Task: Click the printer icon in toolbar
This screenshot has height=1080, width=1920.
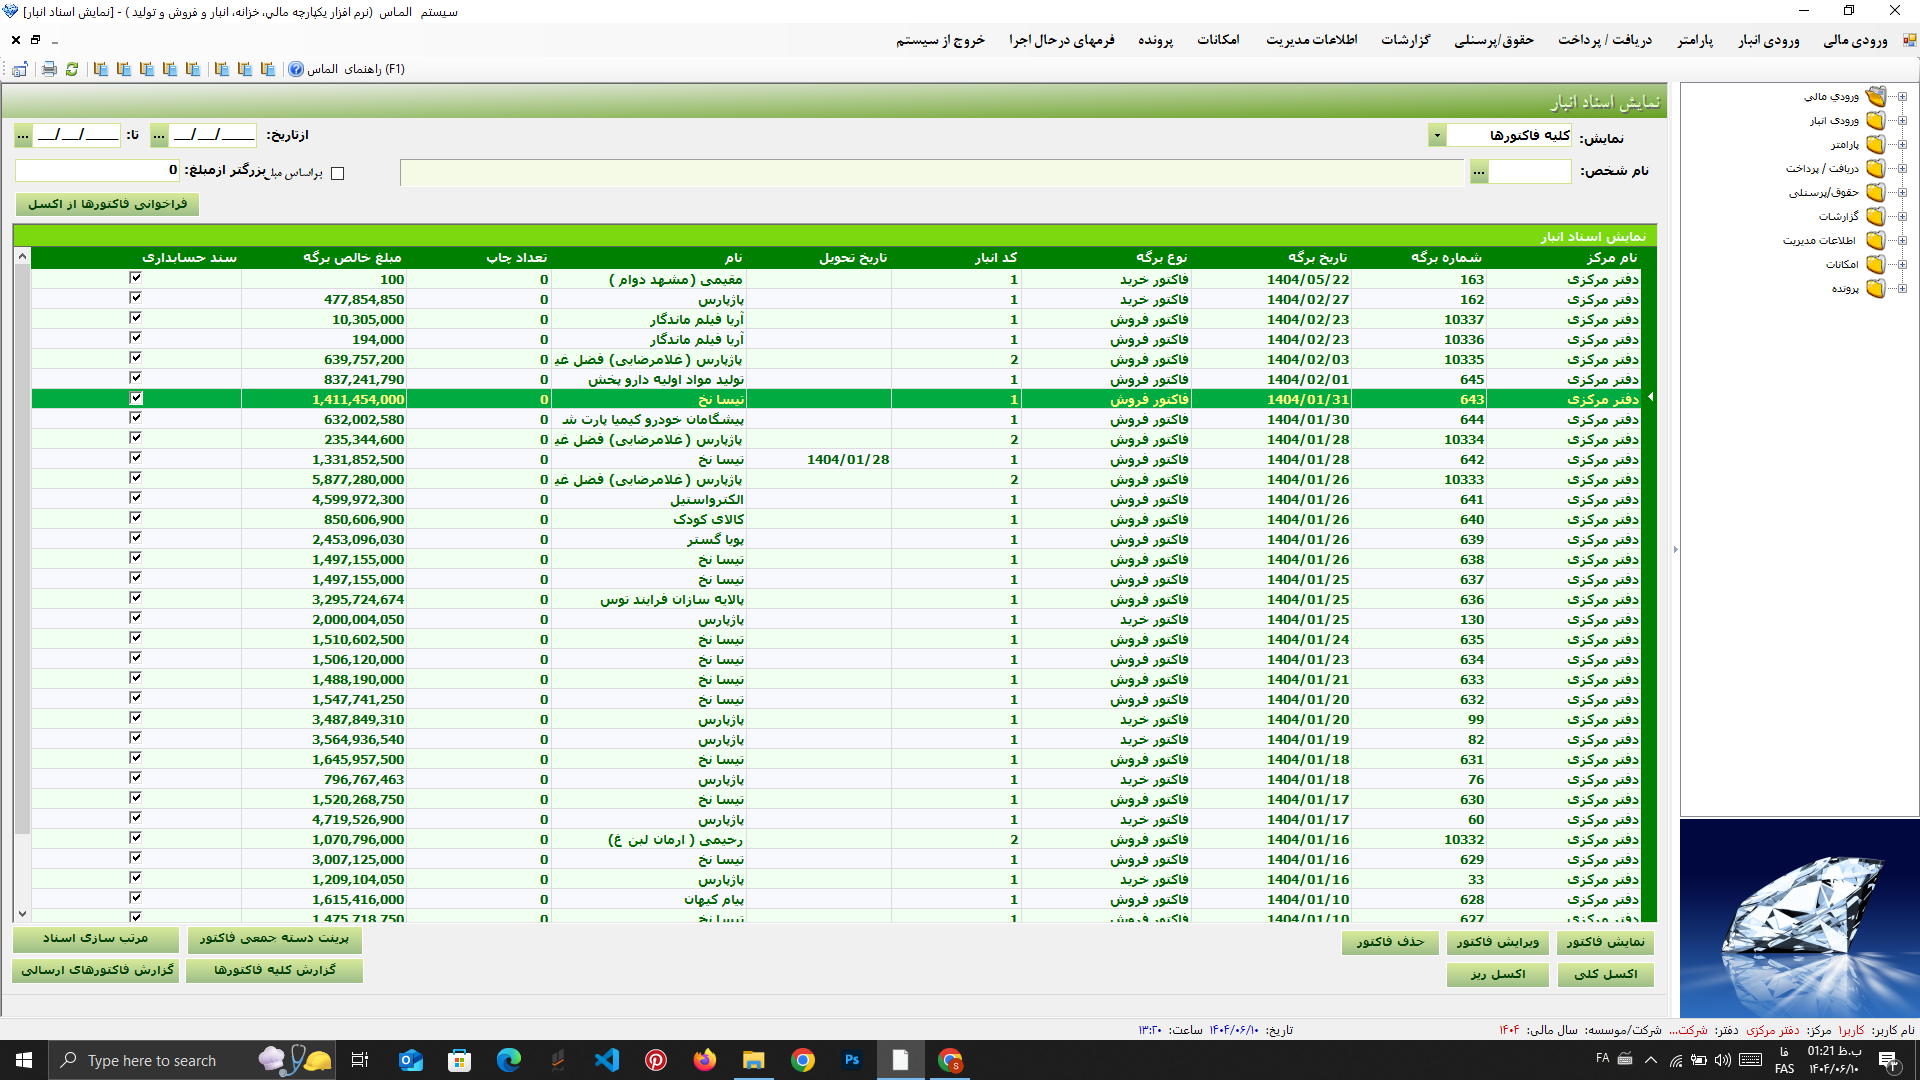Action: tap(49, 69)
